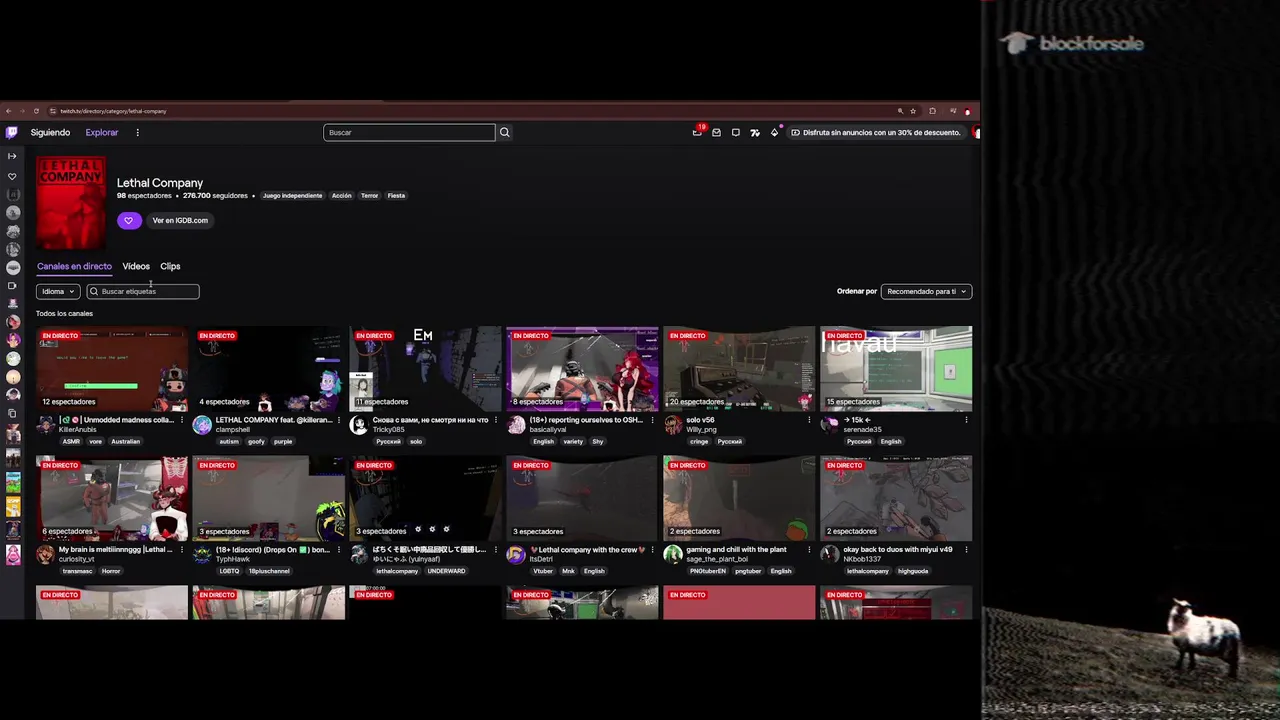Click the clampshell channel avatar

(x=202, y=425)
